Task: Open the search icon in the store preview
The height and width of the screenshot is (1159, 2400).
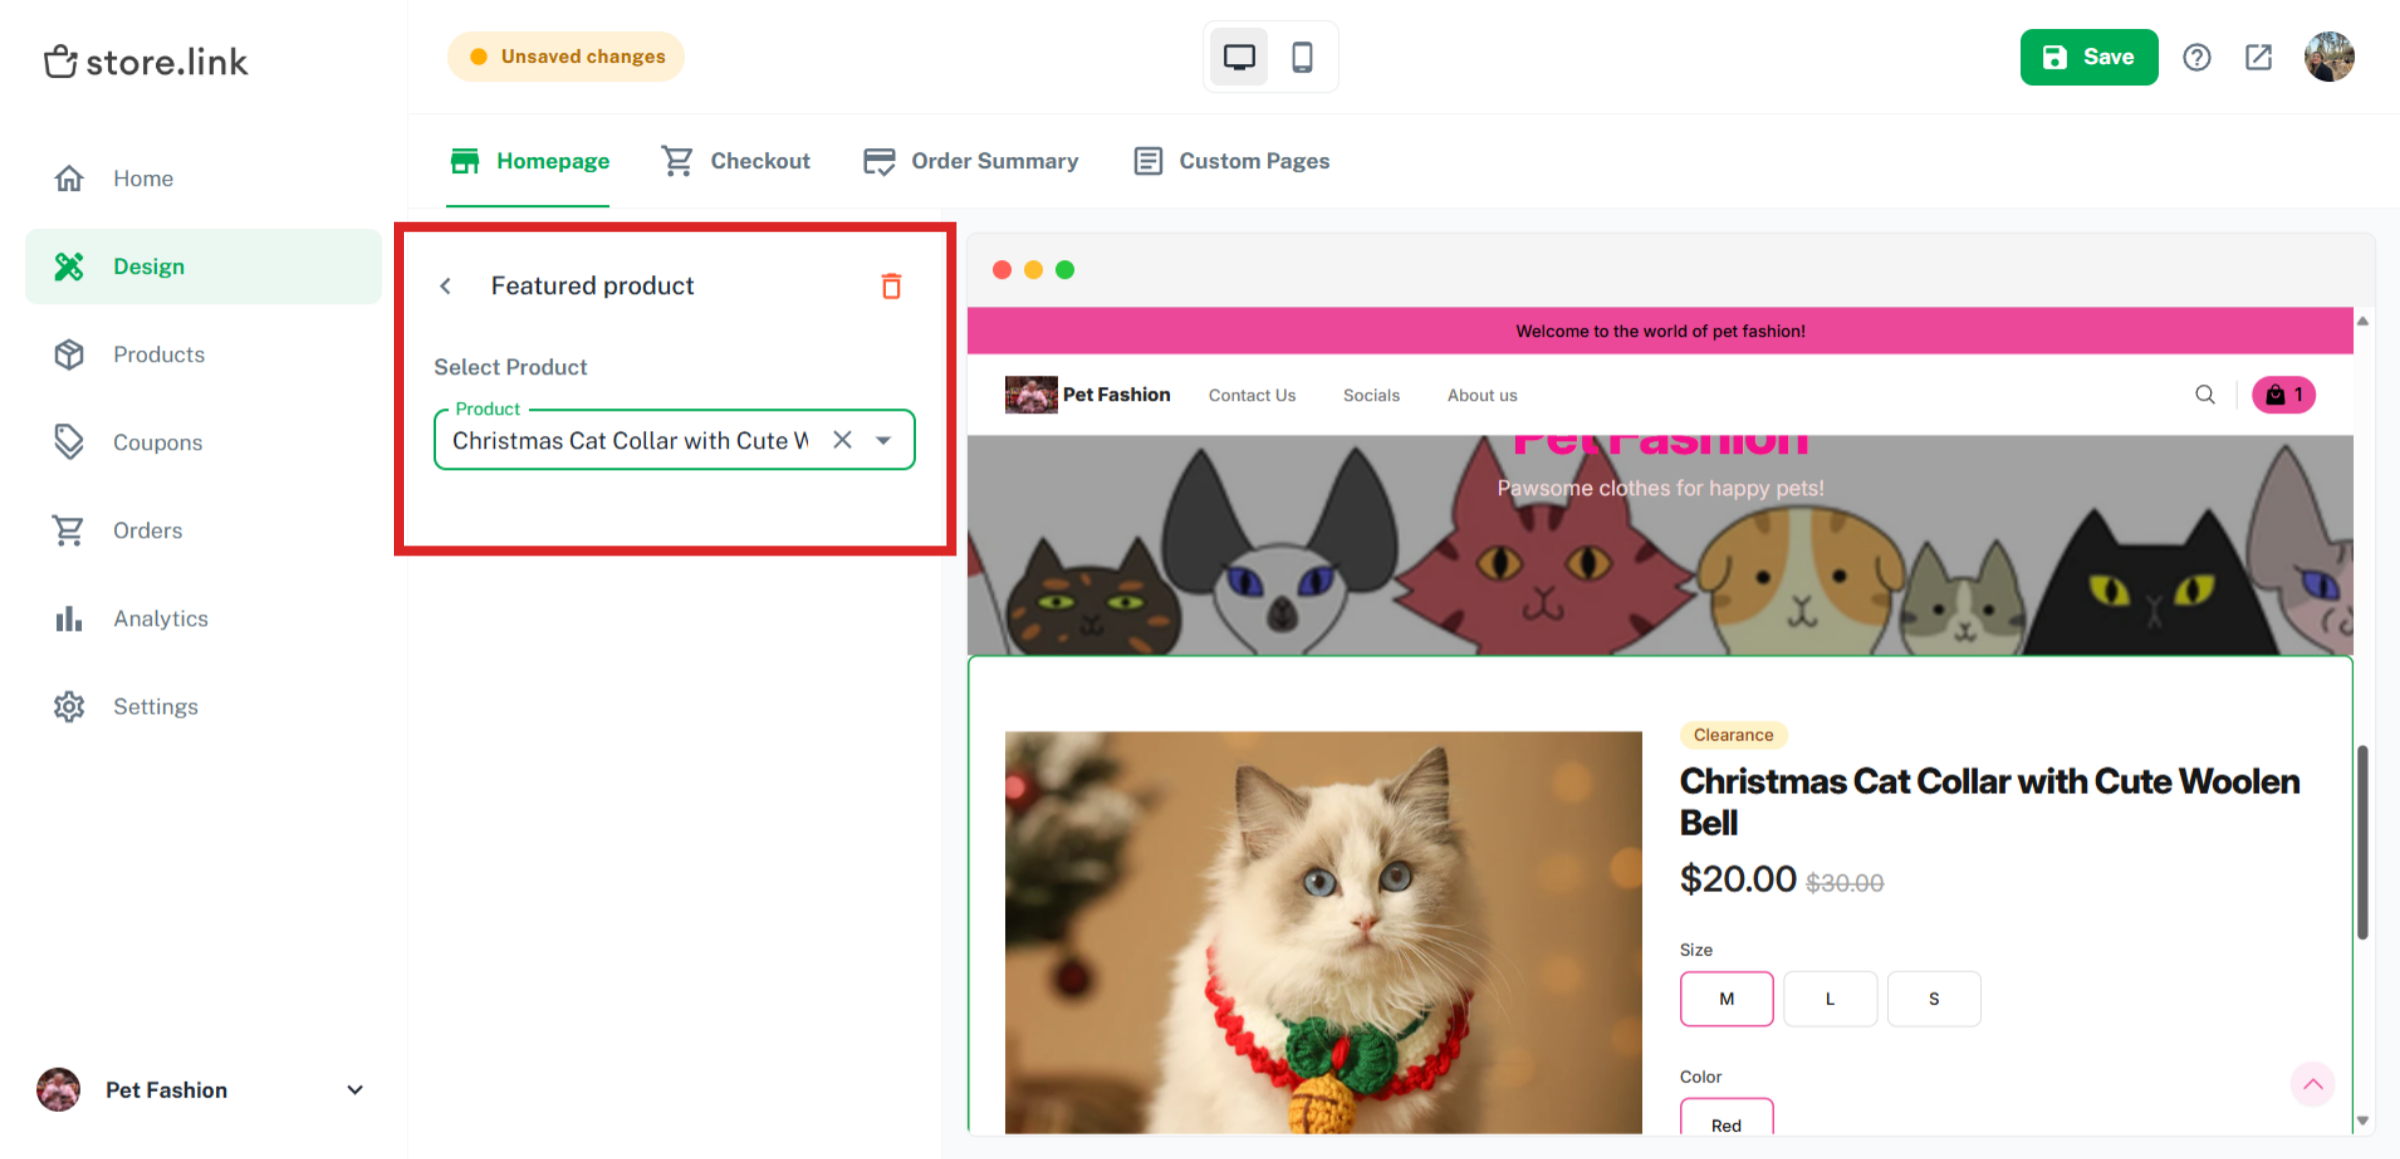Action: [2204, 394]
